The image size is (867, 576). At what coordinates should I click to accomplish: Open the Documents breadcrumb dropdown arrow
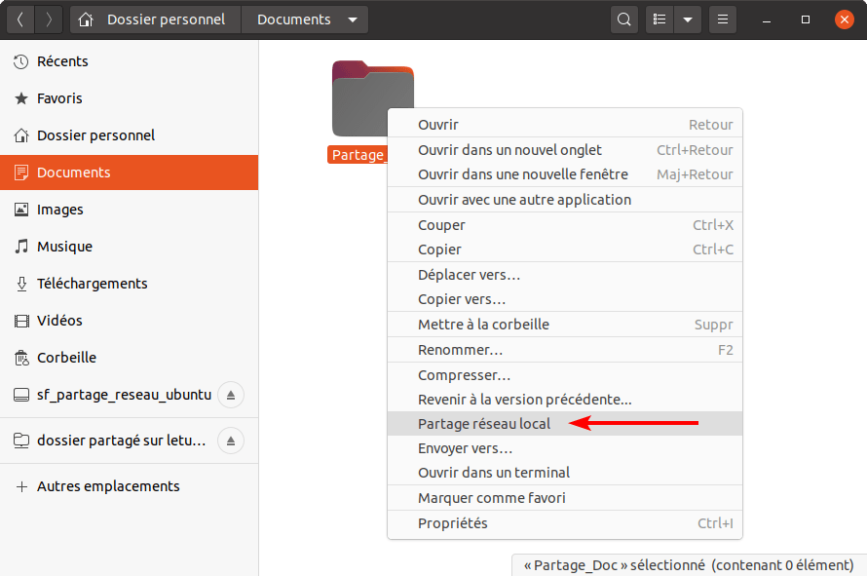point(350,18)
